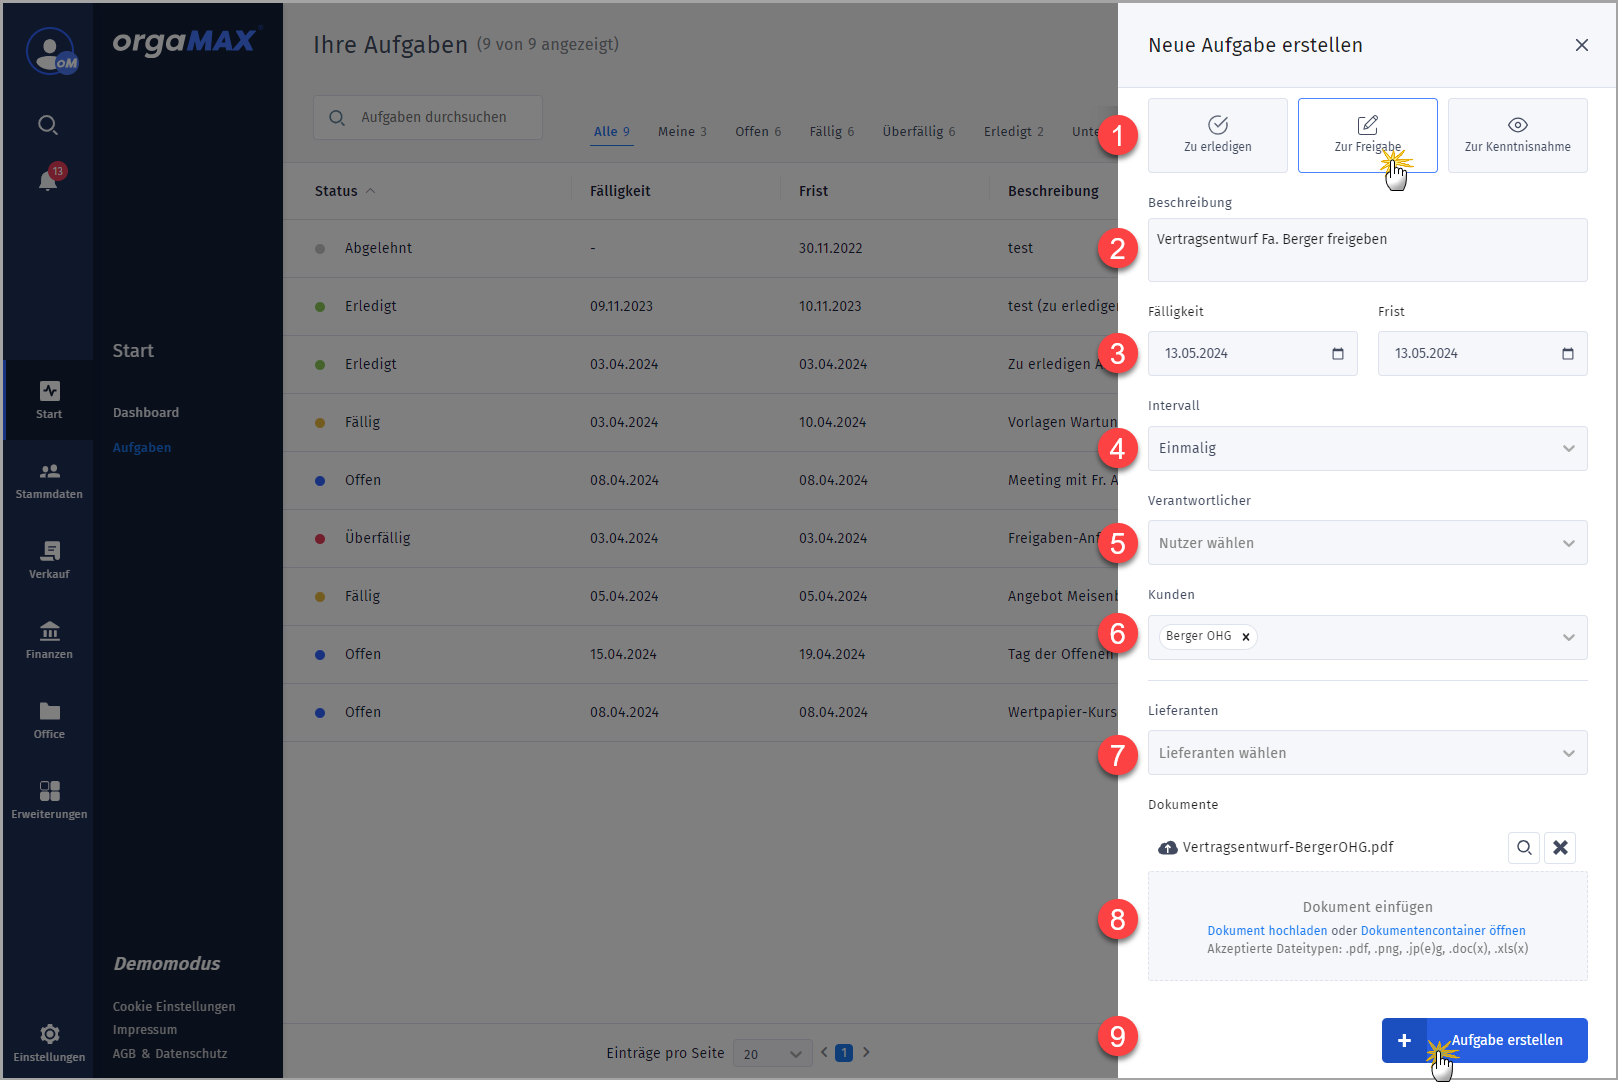The height and width of the screenshot is (1084, 1618).
Task: Sort by Fälligkeit column header
Action: pos(620,191)
